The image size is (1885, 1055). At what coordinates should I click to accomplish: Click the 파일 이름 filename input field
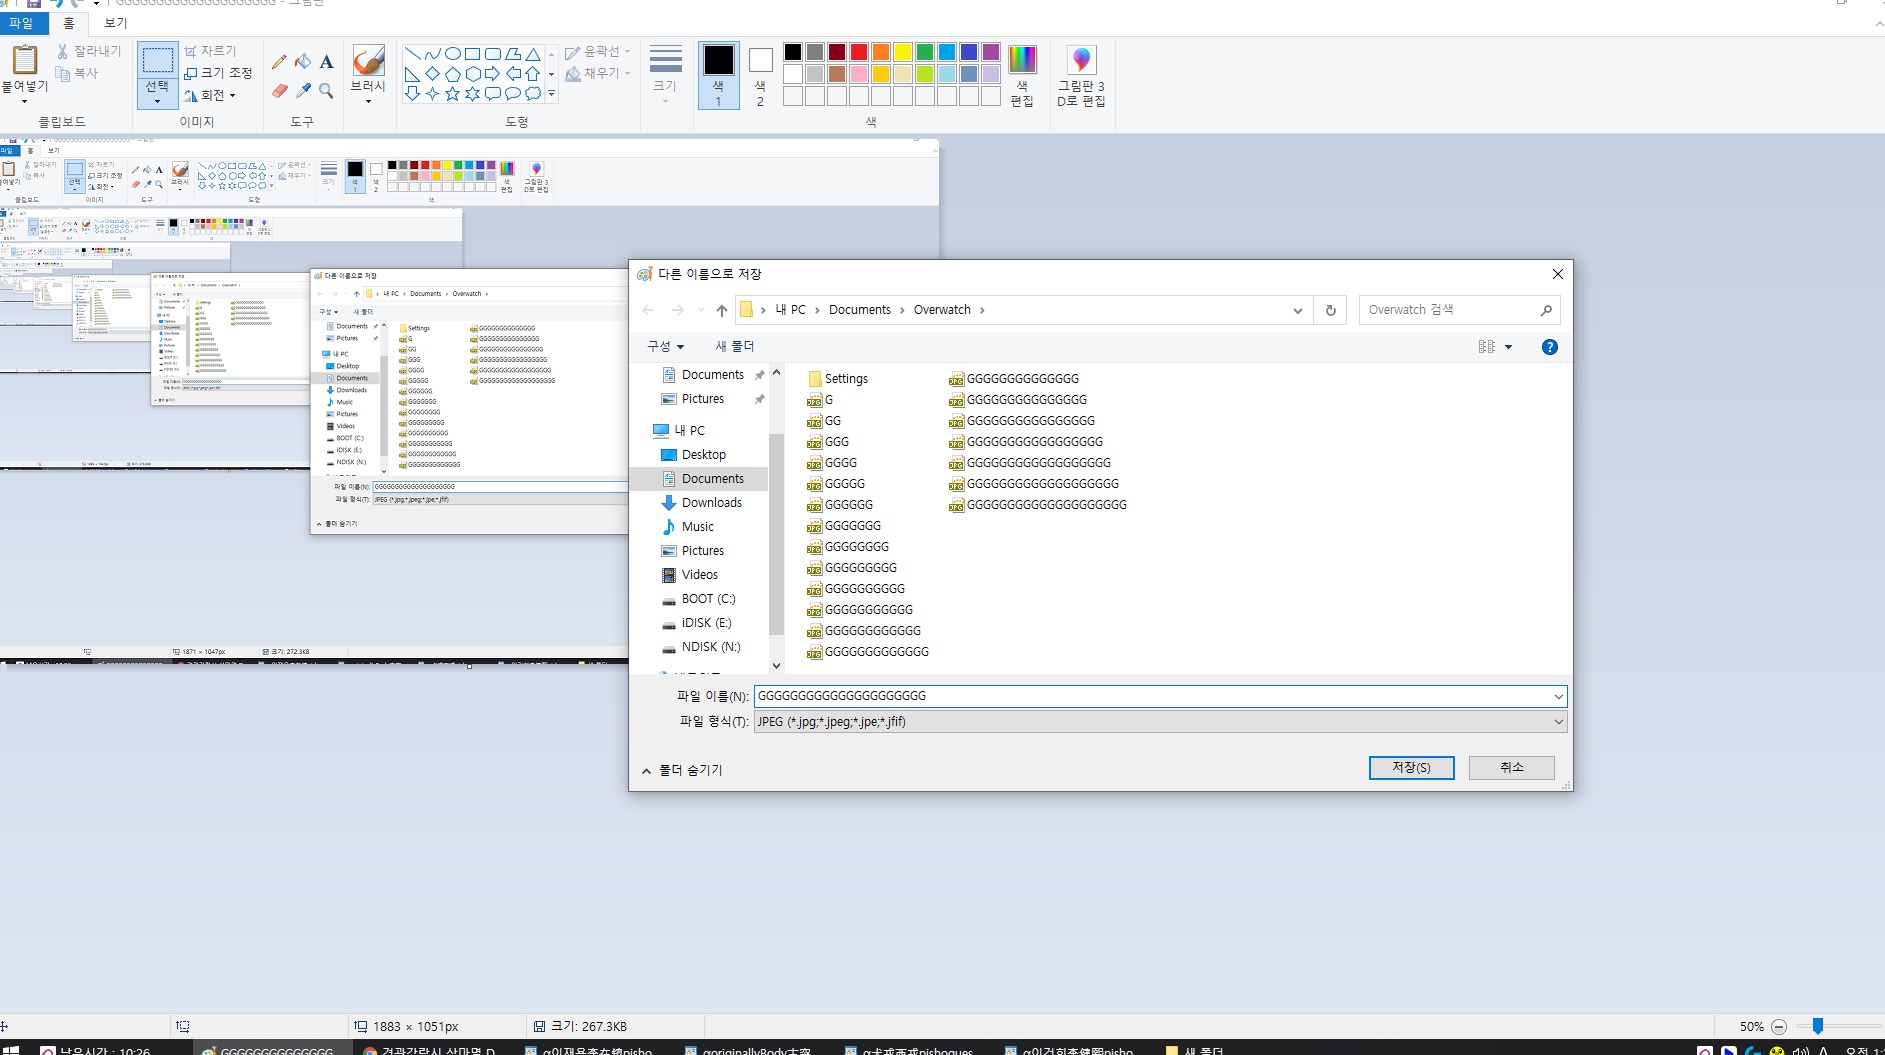1160,696
